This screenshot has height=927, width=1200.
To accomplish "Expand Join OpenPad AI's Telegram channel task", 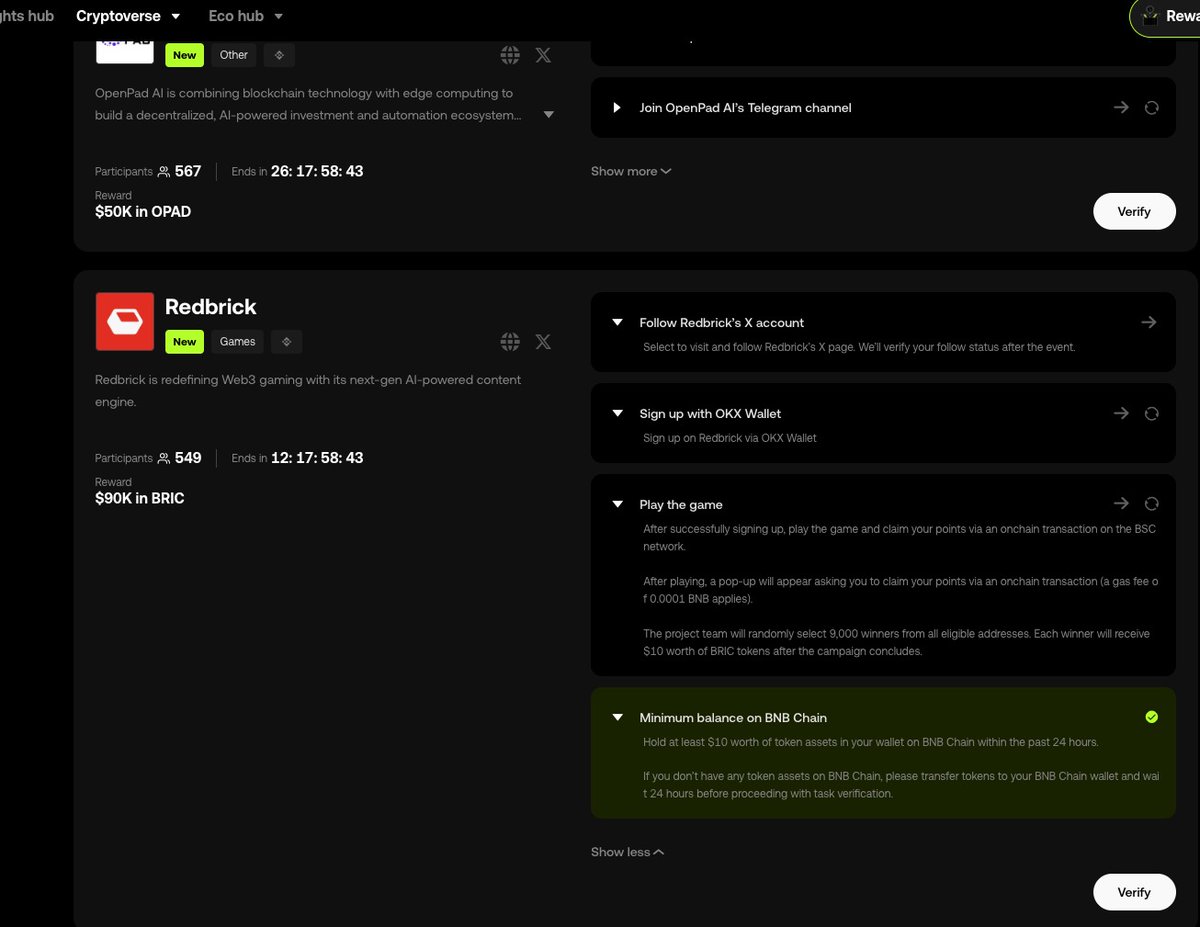I will [x=617, y=107].
